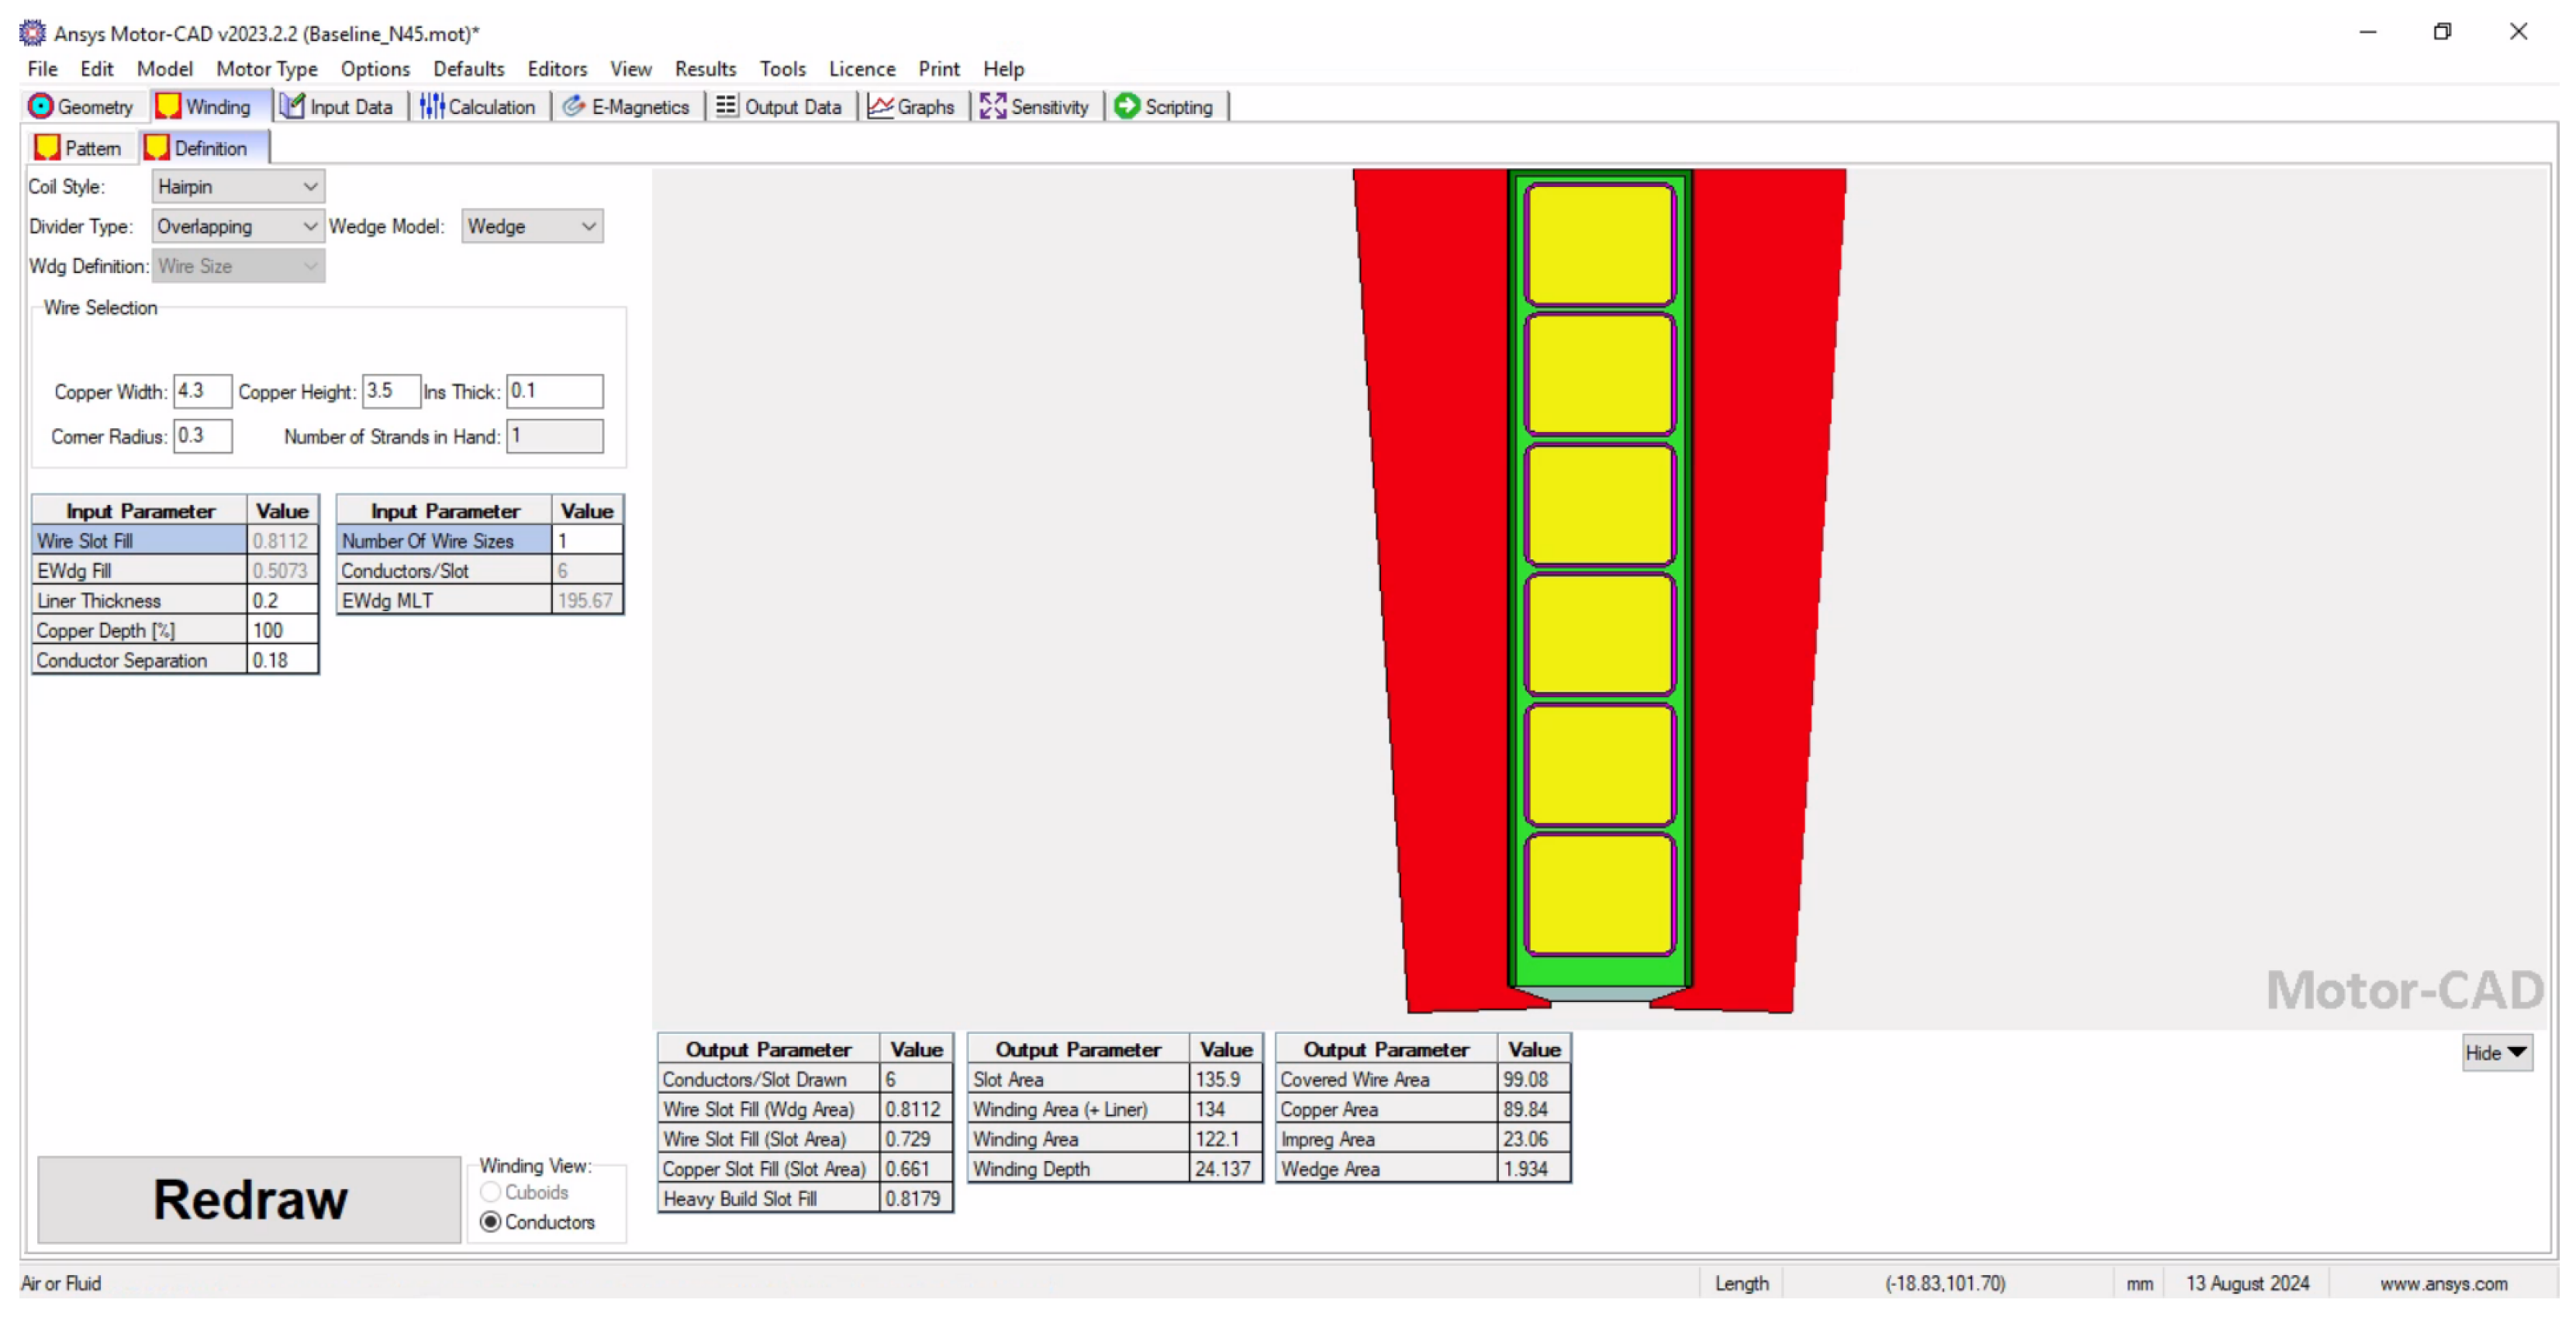Open Sensitivity analysis icon

(993, 106)
